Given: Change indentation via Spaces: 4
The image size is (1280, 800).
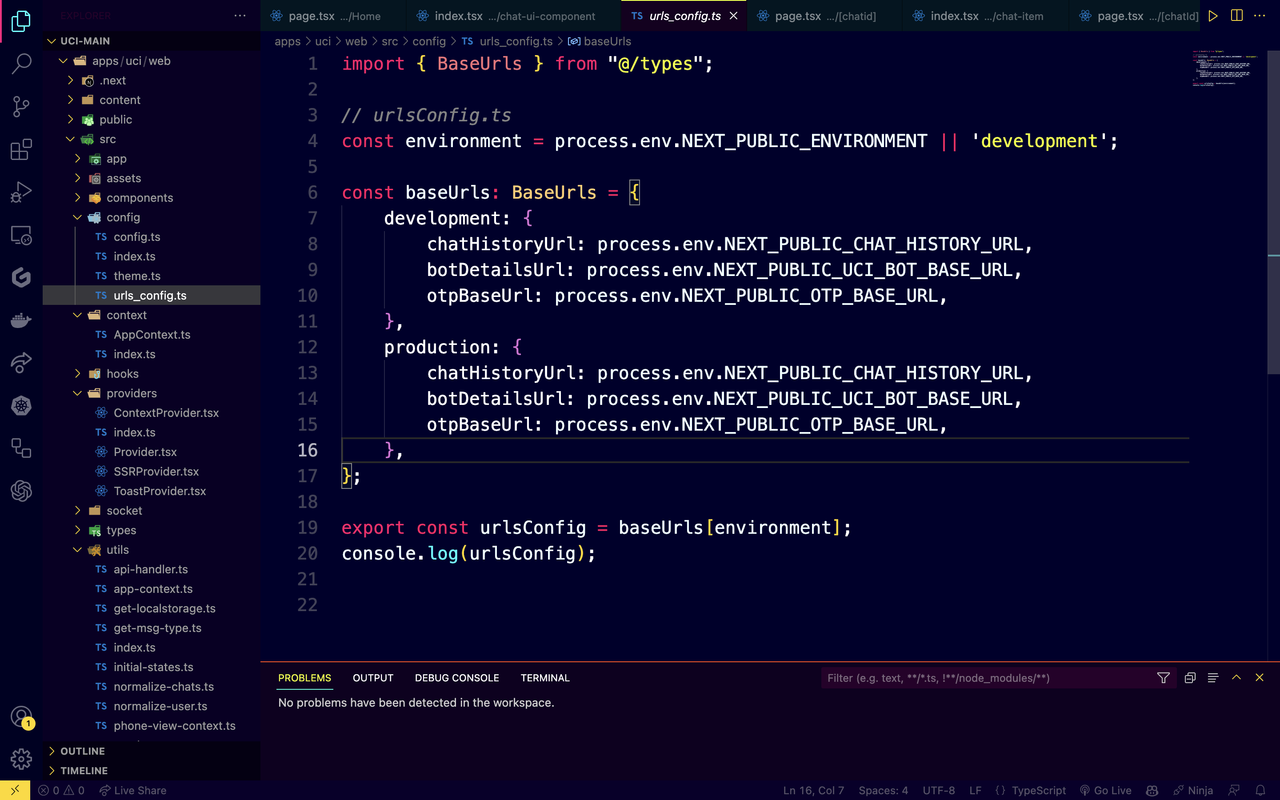Looking at the screenshot, I should pos(883,790).
